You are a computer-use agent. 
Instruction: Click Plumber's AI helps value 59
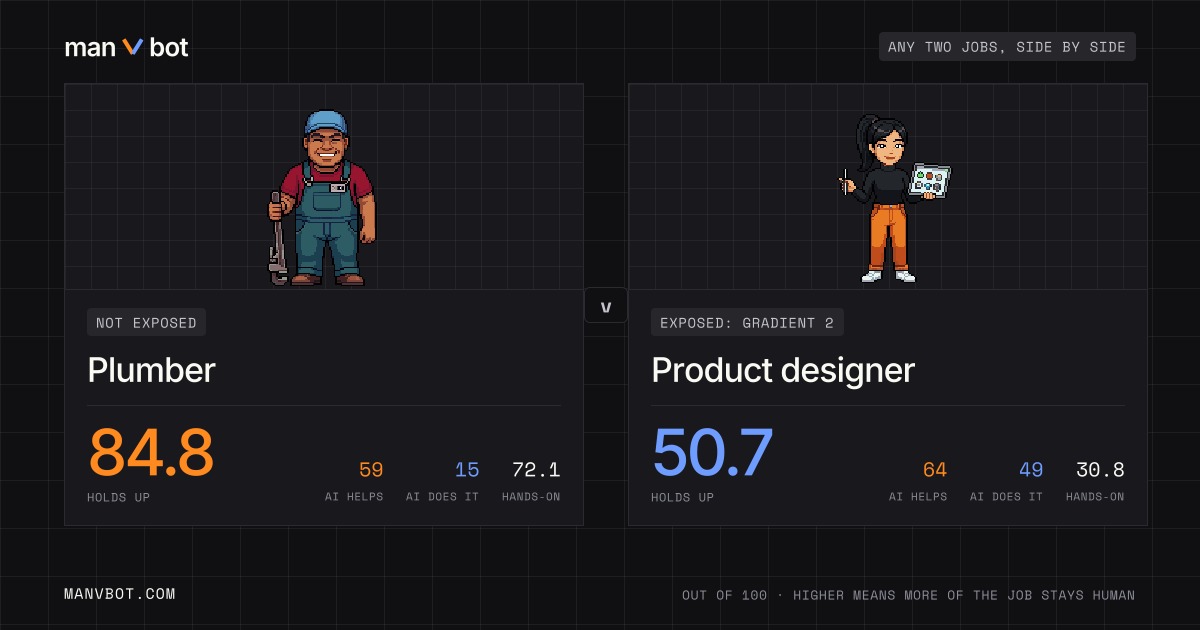371,470
